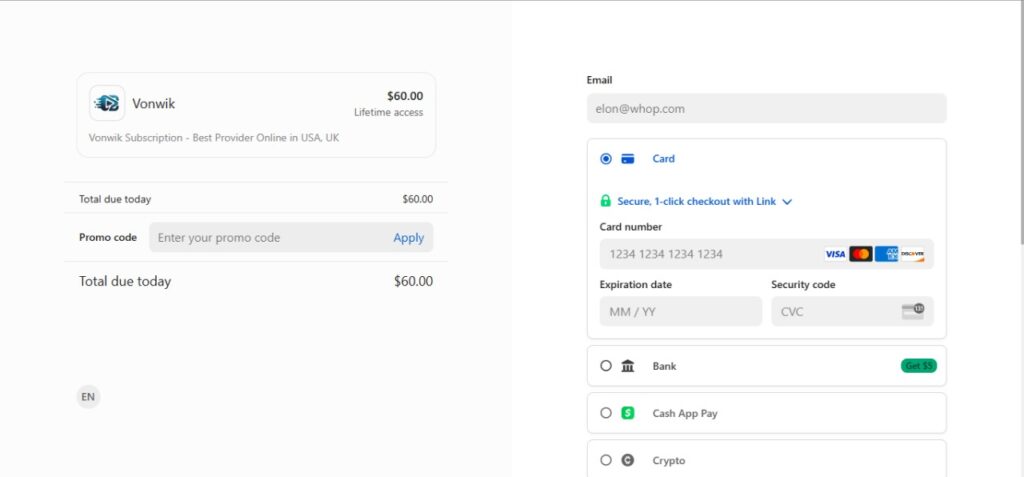1024x477 pixels.
Task: Click the green lock secure checkout icon
Action: pos(606,201)
